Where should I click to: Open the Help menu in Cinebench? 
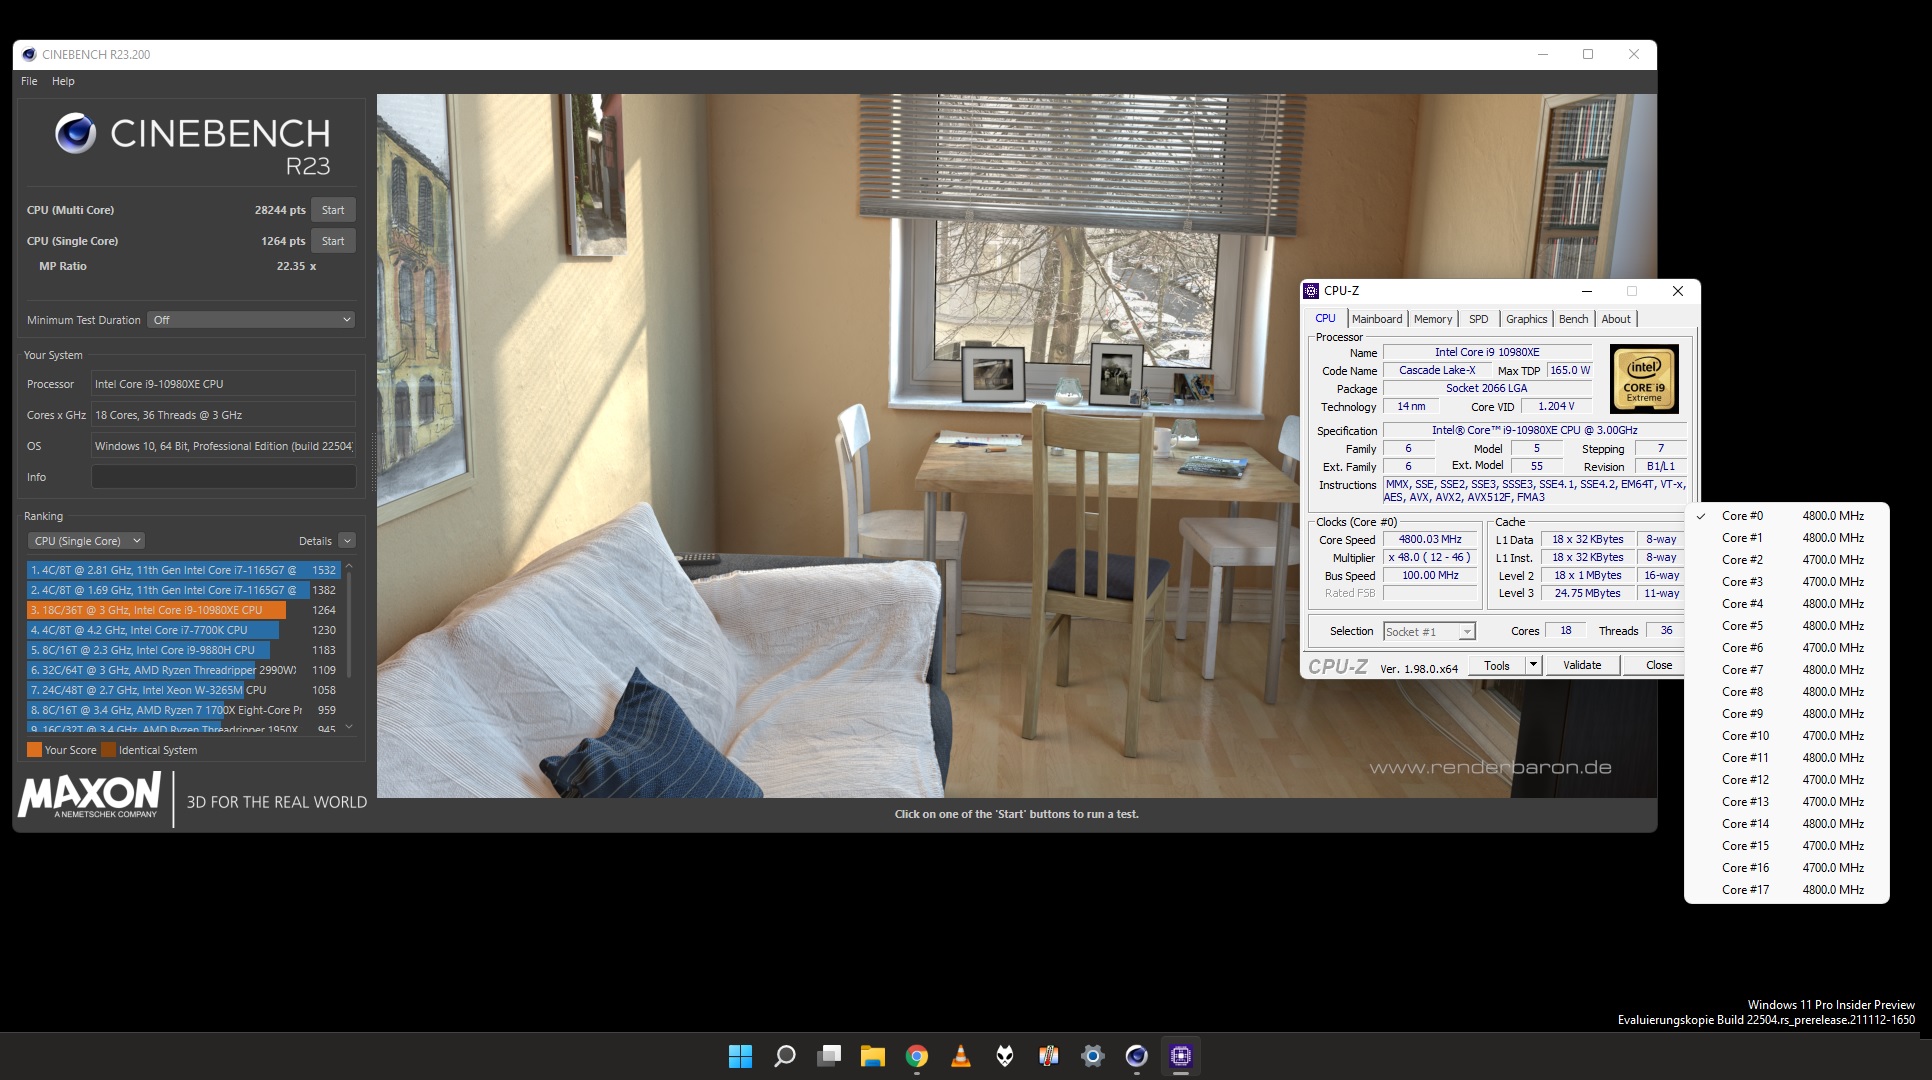pyautogui.click(x=63, y=81)
